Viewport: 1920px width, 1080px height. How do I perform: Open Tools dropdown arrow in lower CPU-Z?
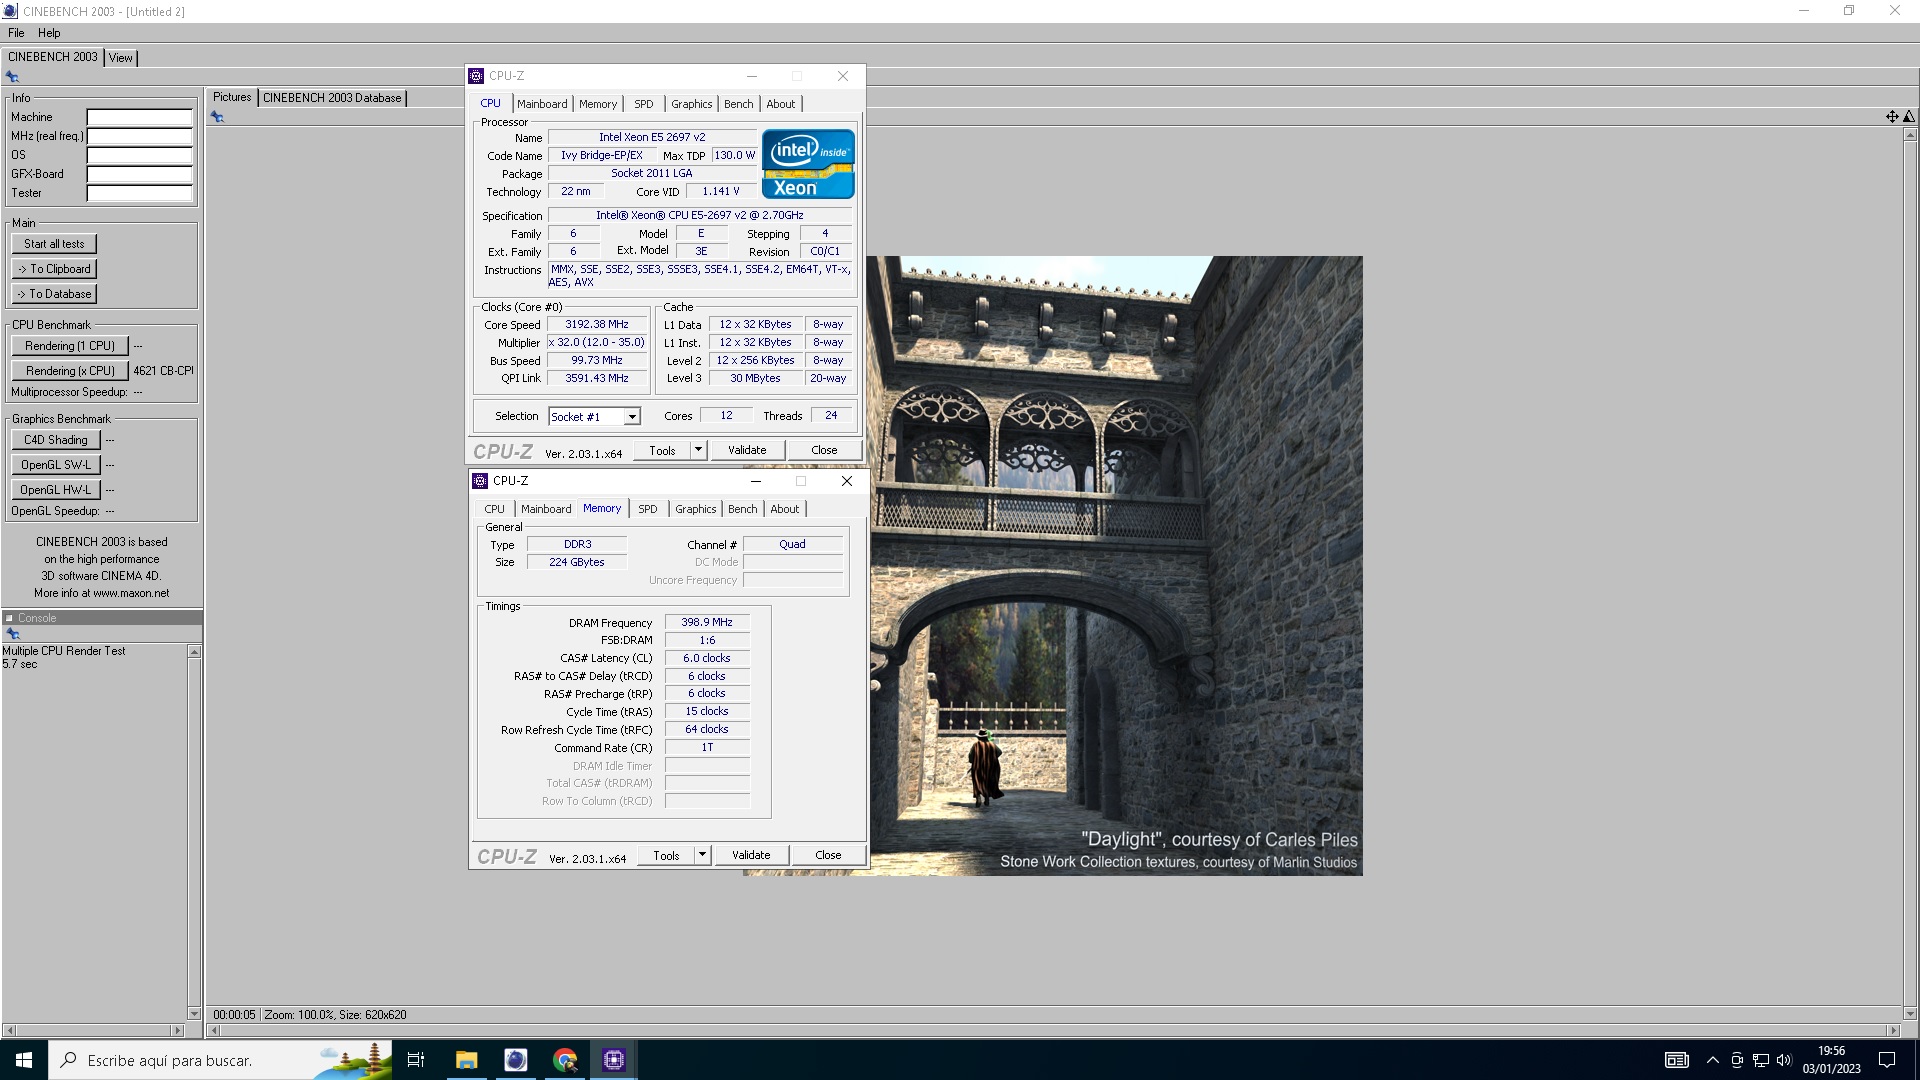(703, 855)
